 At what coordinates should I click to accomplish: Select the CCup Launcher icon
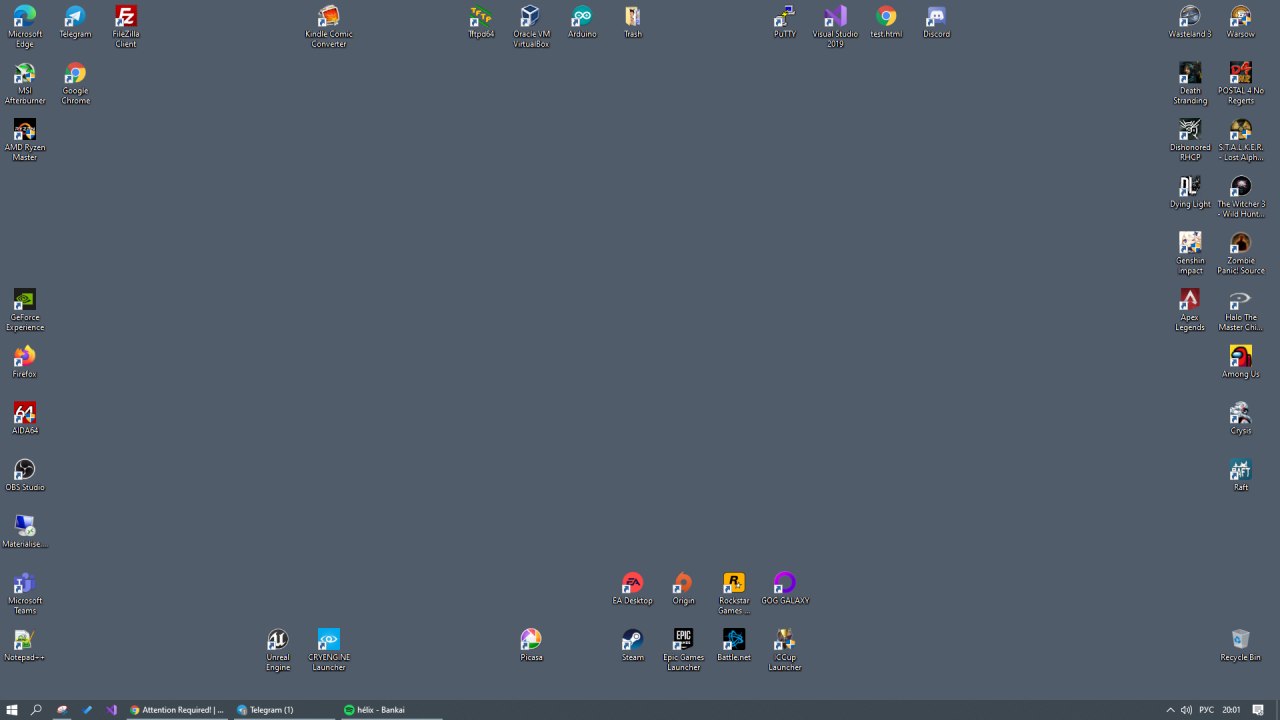tap(785, 650)
